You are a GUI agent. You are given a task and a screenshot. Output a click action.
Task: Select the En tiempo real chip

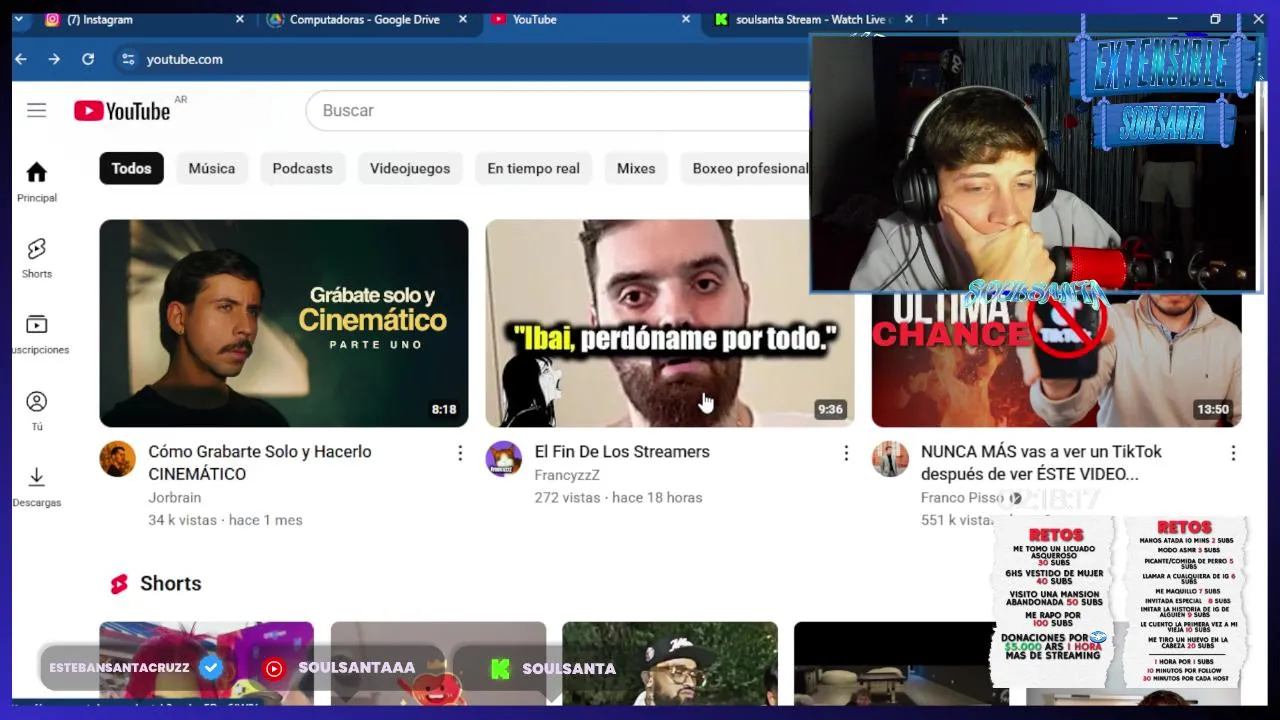533,168
